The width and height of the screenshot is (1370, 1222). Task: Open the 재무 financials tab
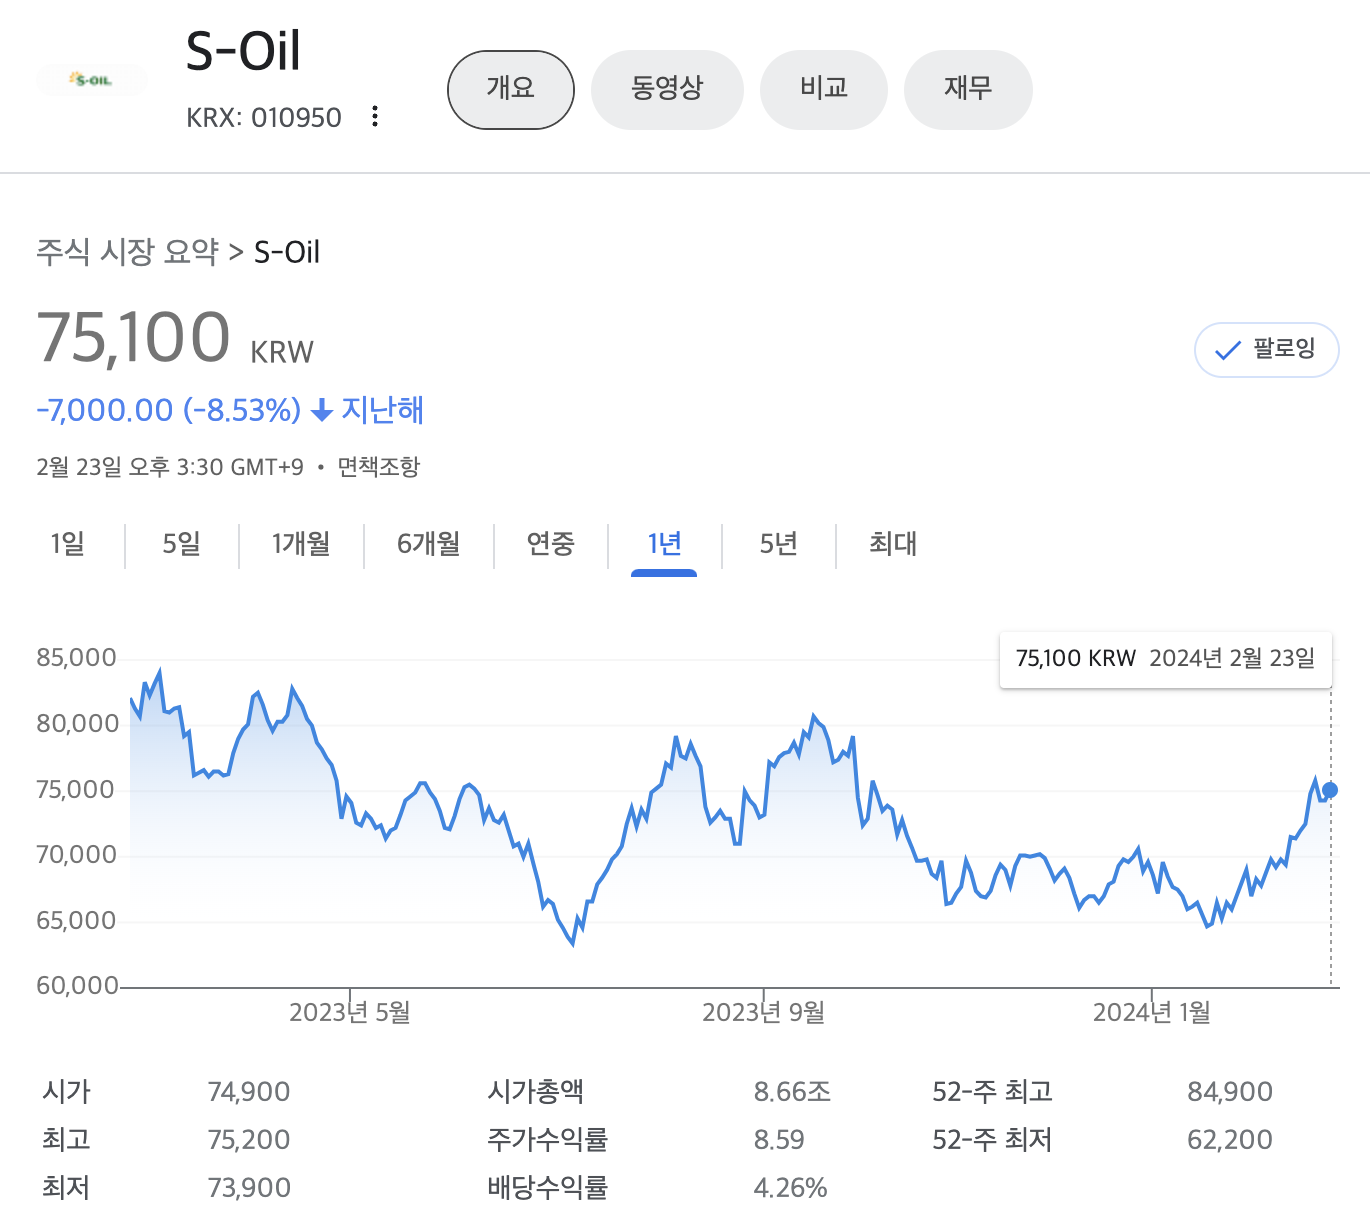pos(968,90)
